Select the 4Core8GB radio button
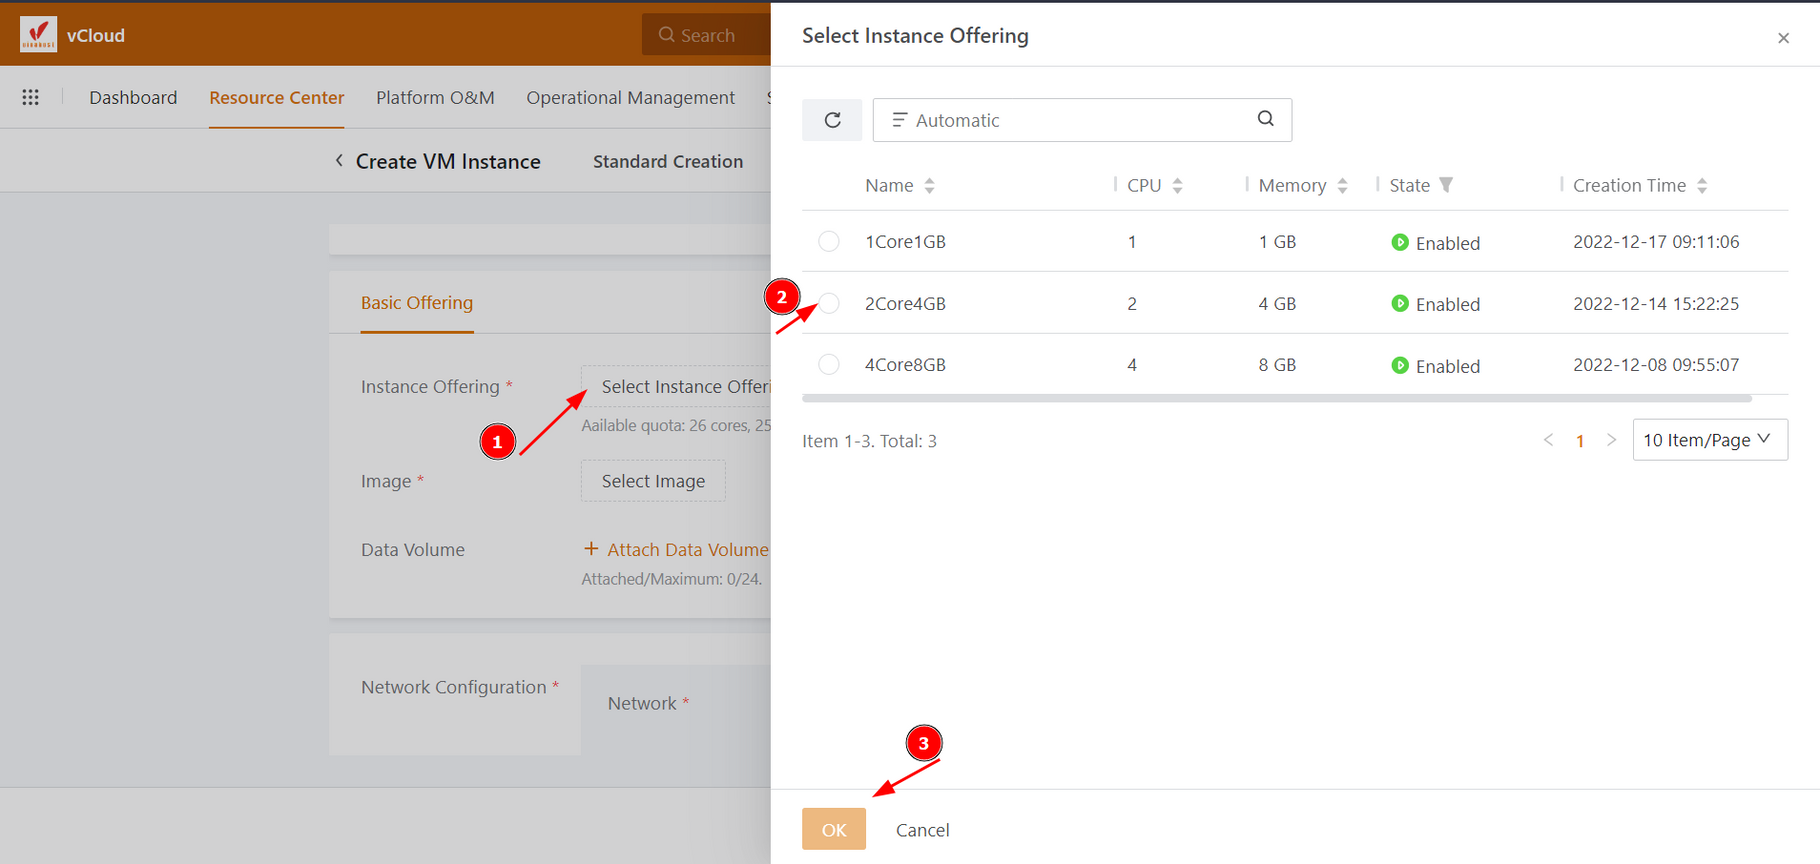 pyautogui.click(x=829, y=365)
